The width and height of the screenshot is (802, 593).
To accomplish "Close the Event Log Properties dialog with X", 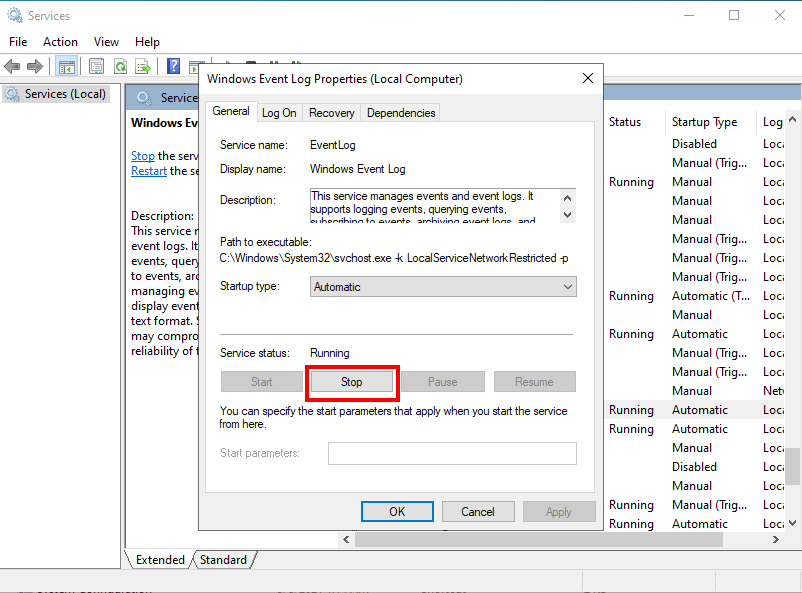I will 588,78.
